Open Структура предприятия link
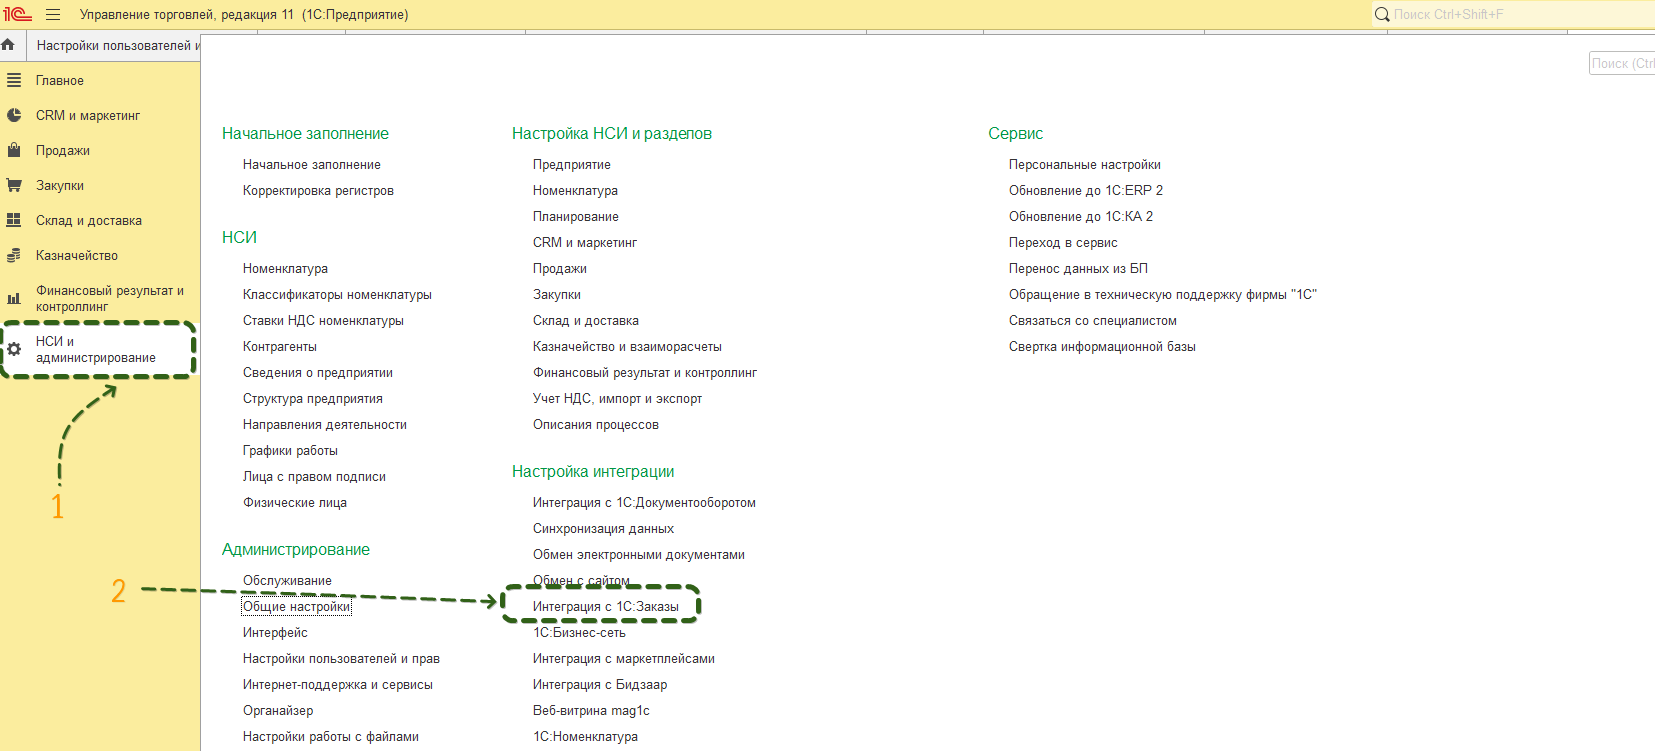 (313, 398)
